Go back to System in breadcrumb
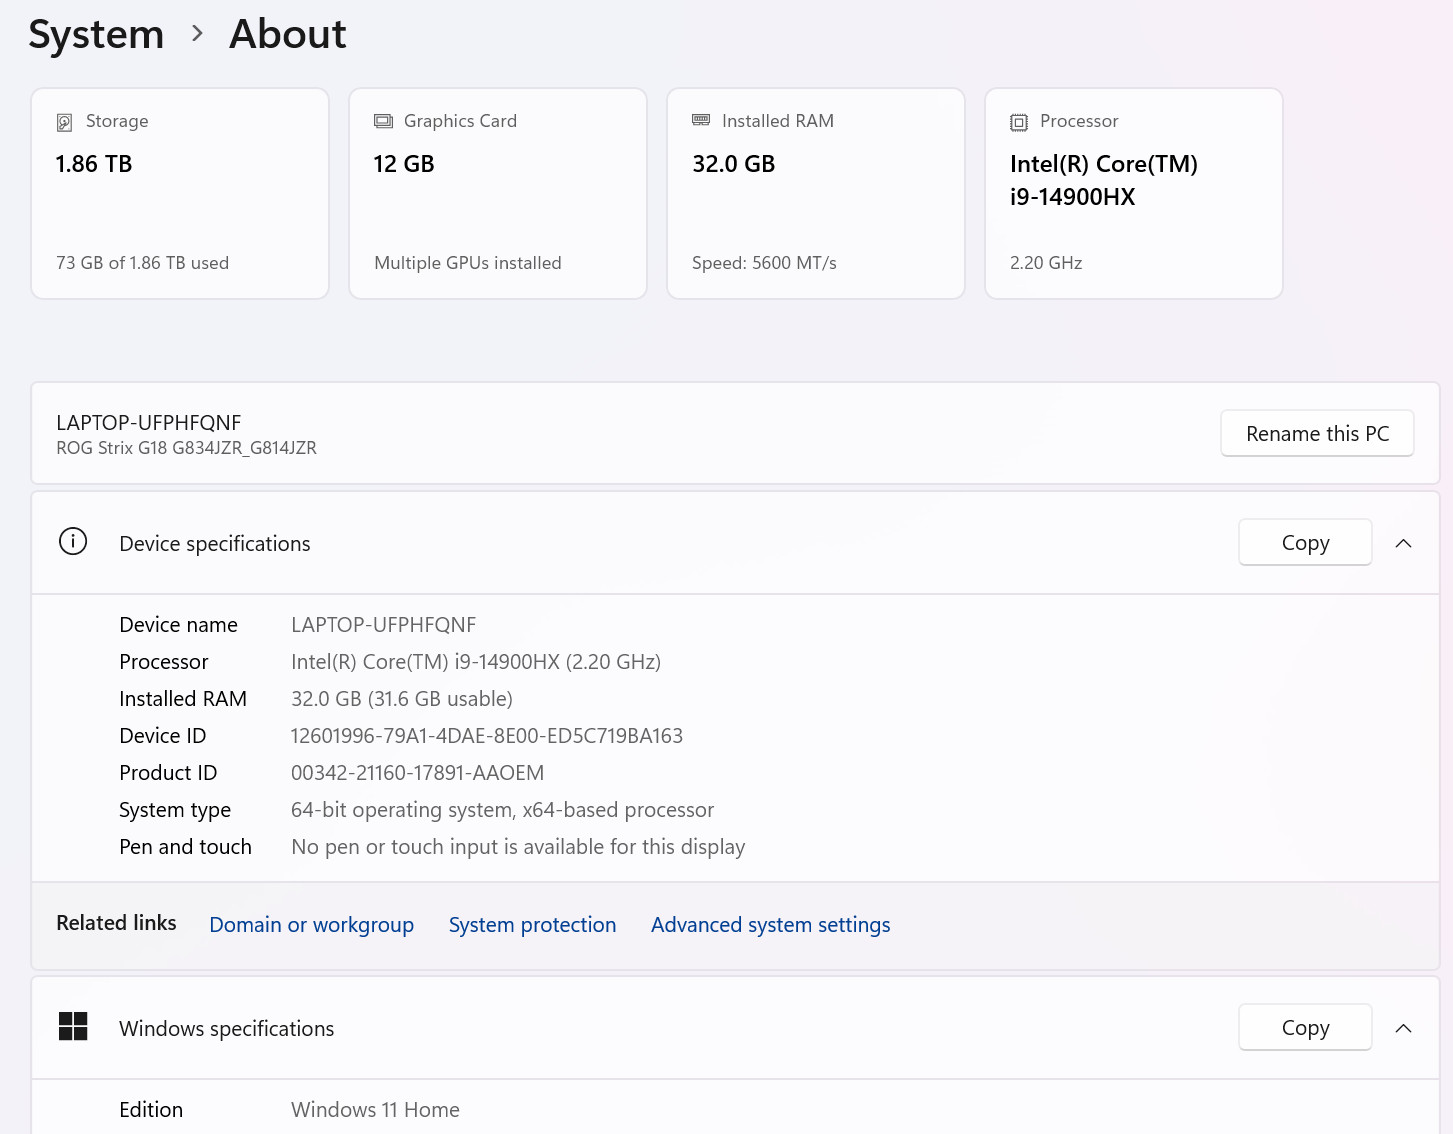The height and width of the screenshot is (1134, 1453). (96, 34)
